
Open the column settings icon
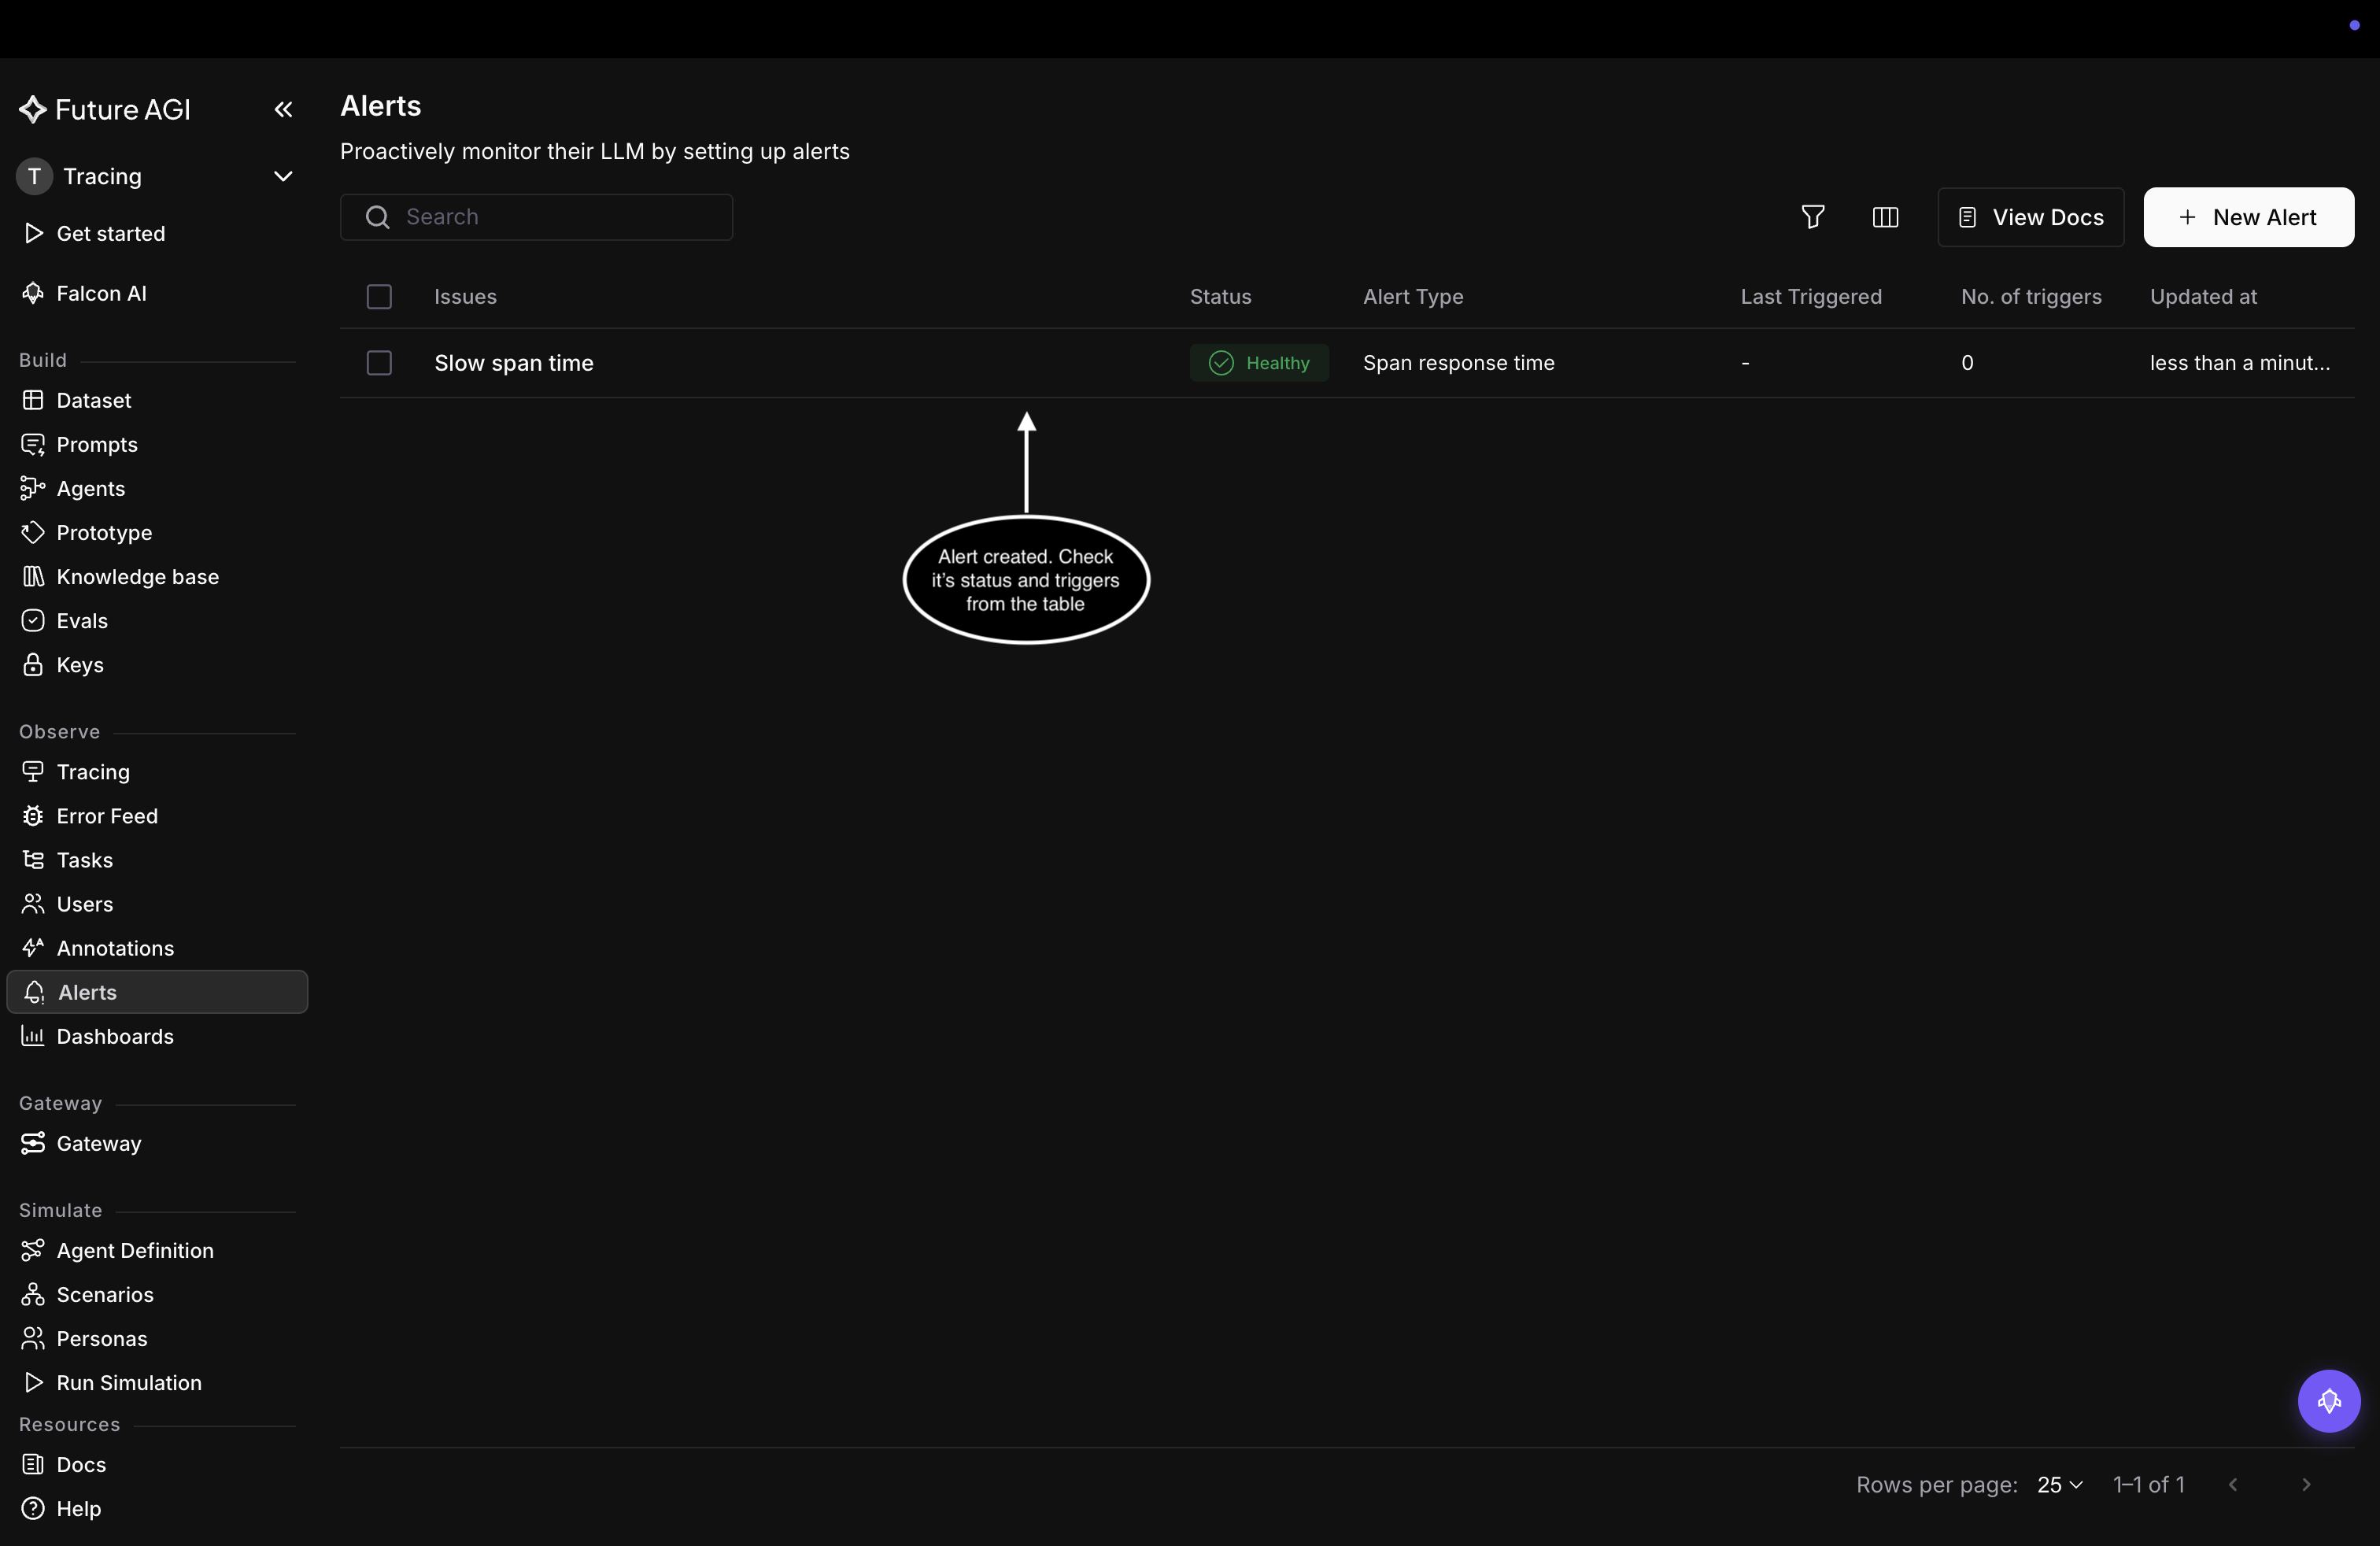click(x=1885, y=217)
